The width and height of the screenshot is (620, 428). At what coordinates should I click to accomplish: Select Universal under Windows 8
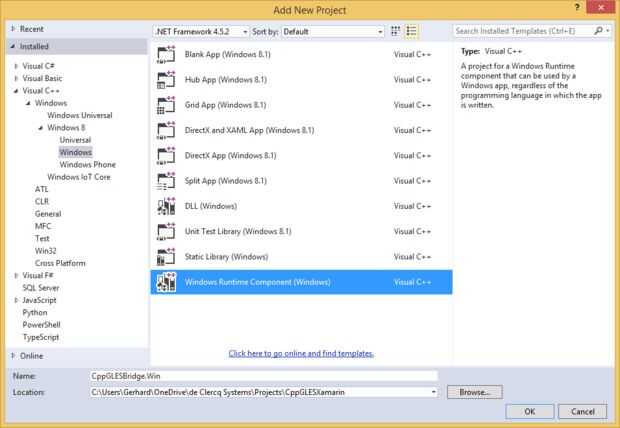click(x=75, y=140)
